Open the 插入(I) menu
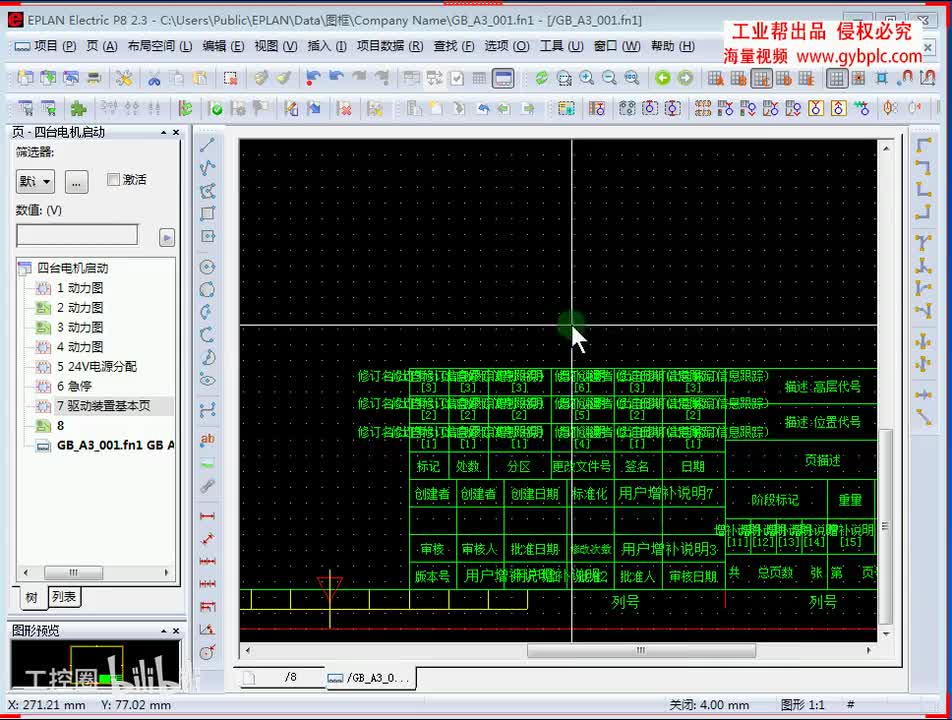This screenshot has width=952, height=720. tap(327, 46)
